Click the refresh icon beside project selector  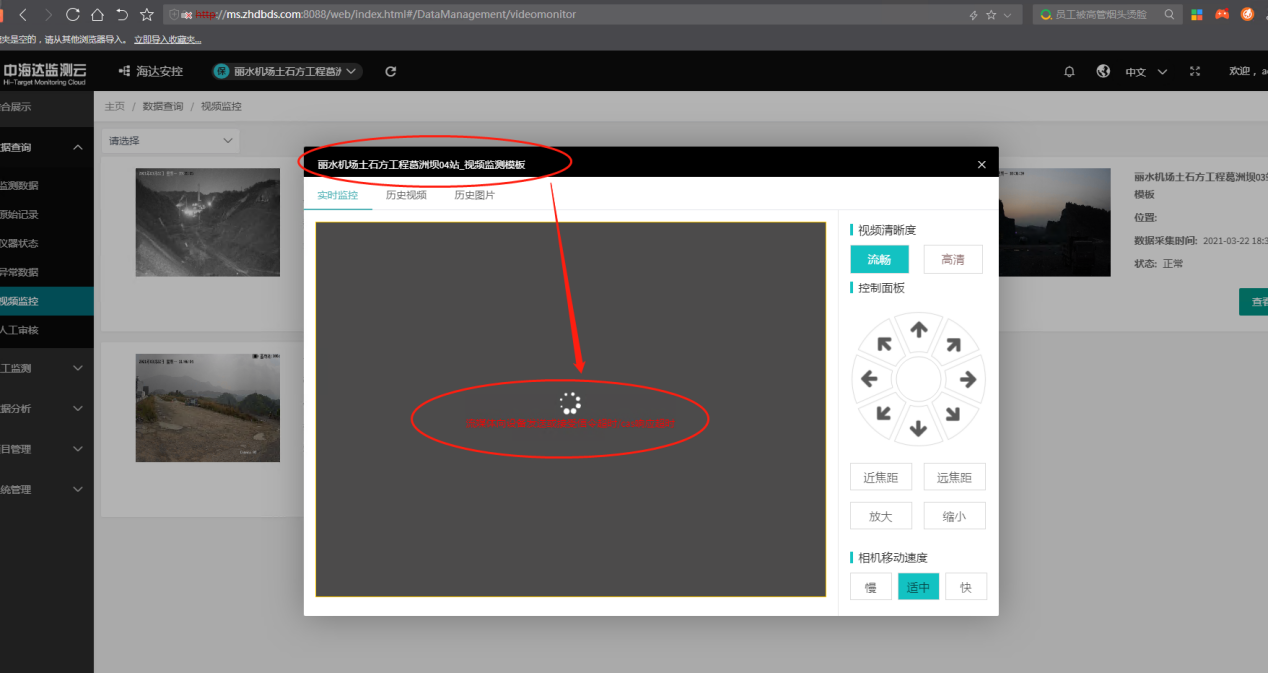tap(391, 72)
